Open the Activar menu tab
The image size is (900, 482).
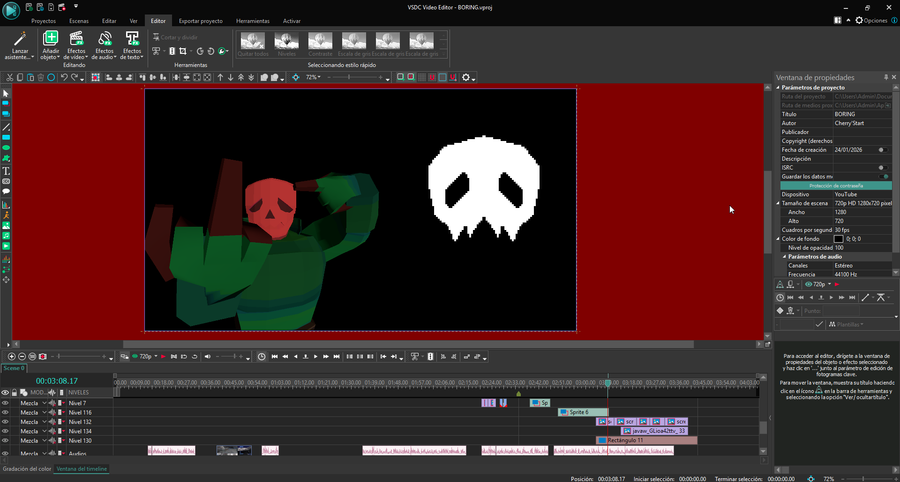292,21
